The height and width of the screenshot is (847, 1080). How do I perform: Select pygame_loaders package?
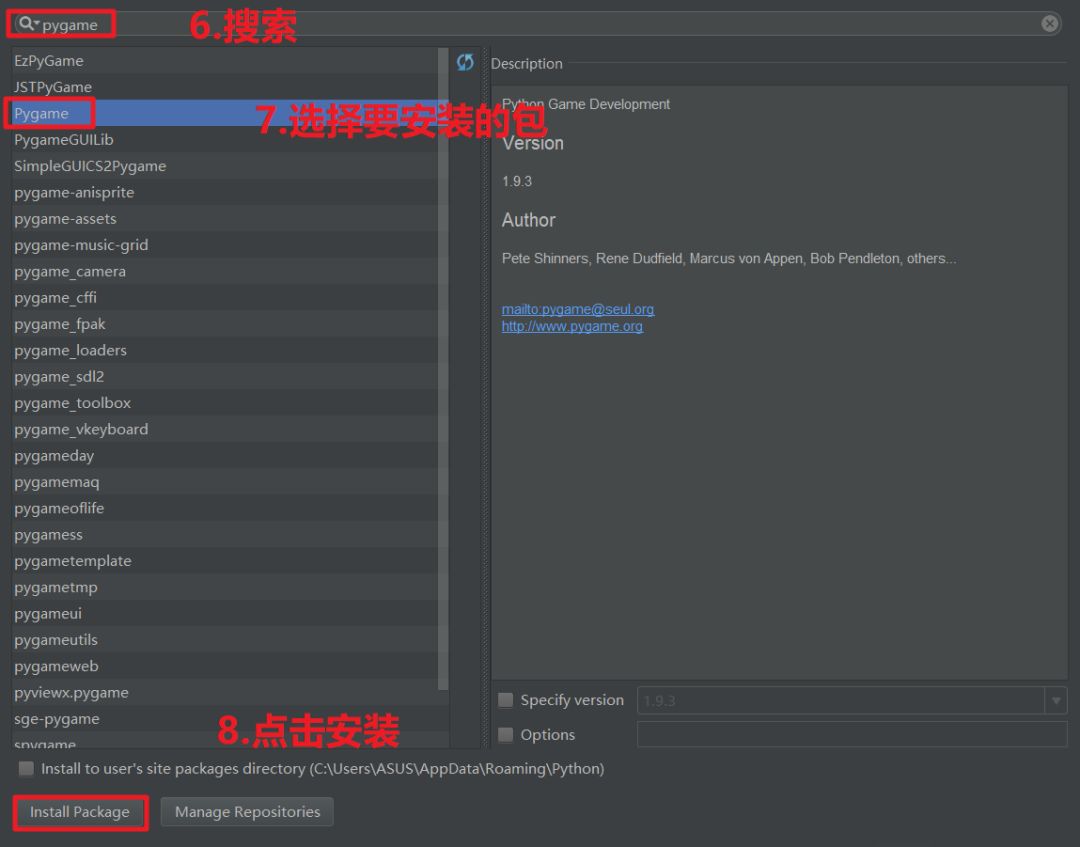pos(225,351)
